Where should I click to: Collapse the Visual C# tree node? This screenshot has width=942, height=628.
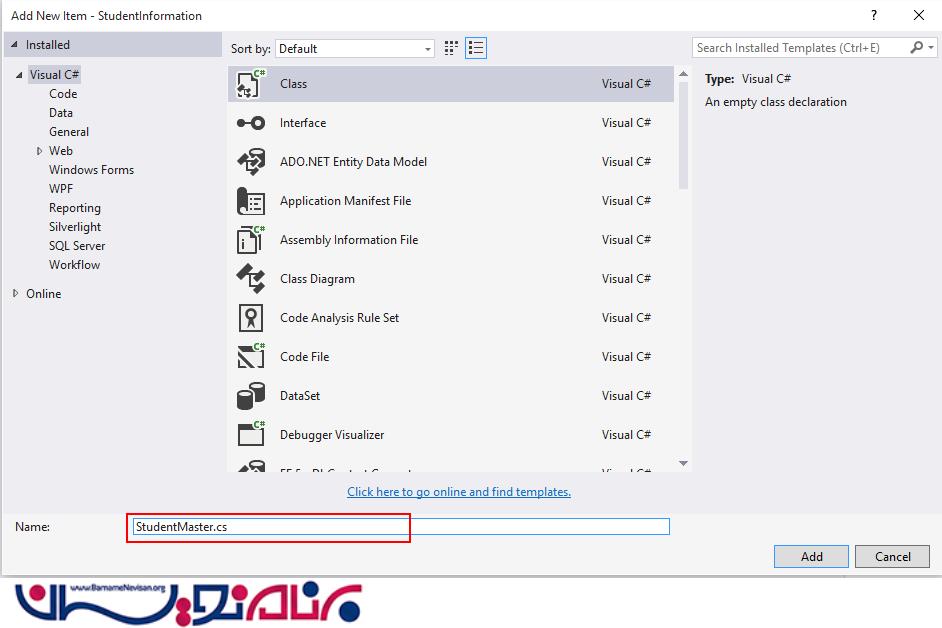[x=18, y=75]
